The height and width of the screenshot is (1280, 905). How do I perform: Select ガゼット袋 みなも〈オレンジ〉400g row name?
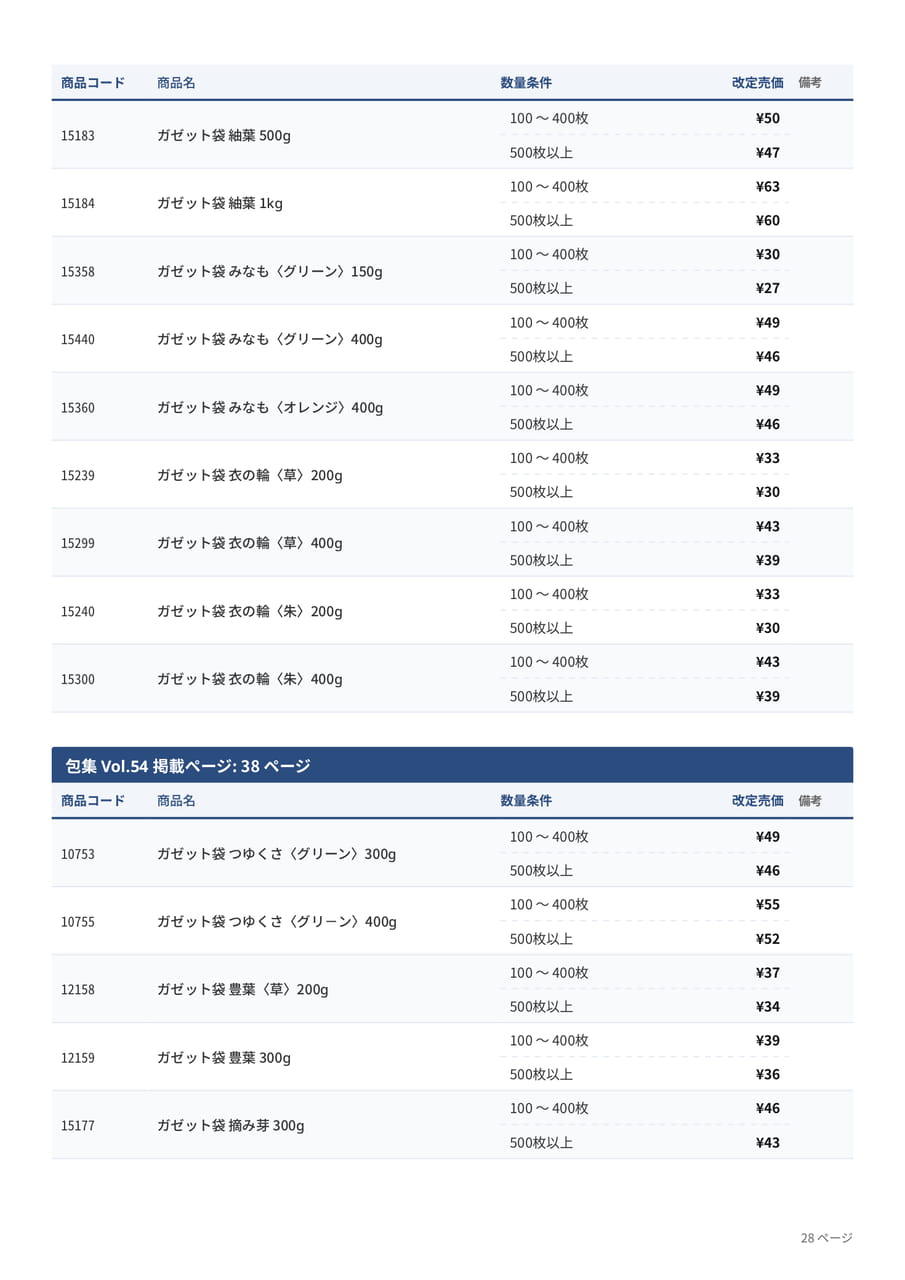click(x=270, y=407)
